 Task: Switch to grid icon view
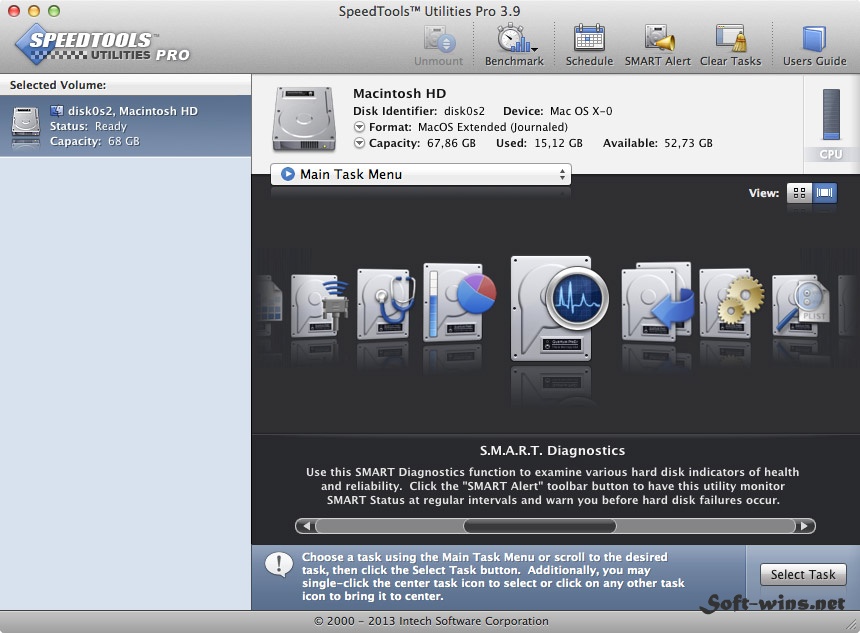point(799,193)
